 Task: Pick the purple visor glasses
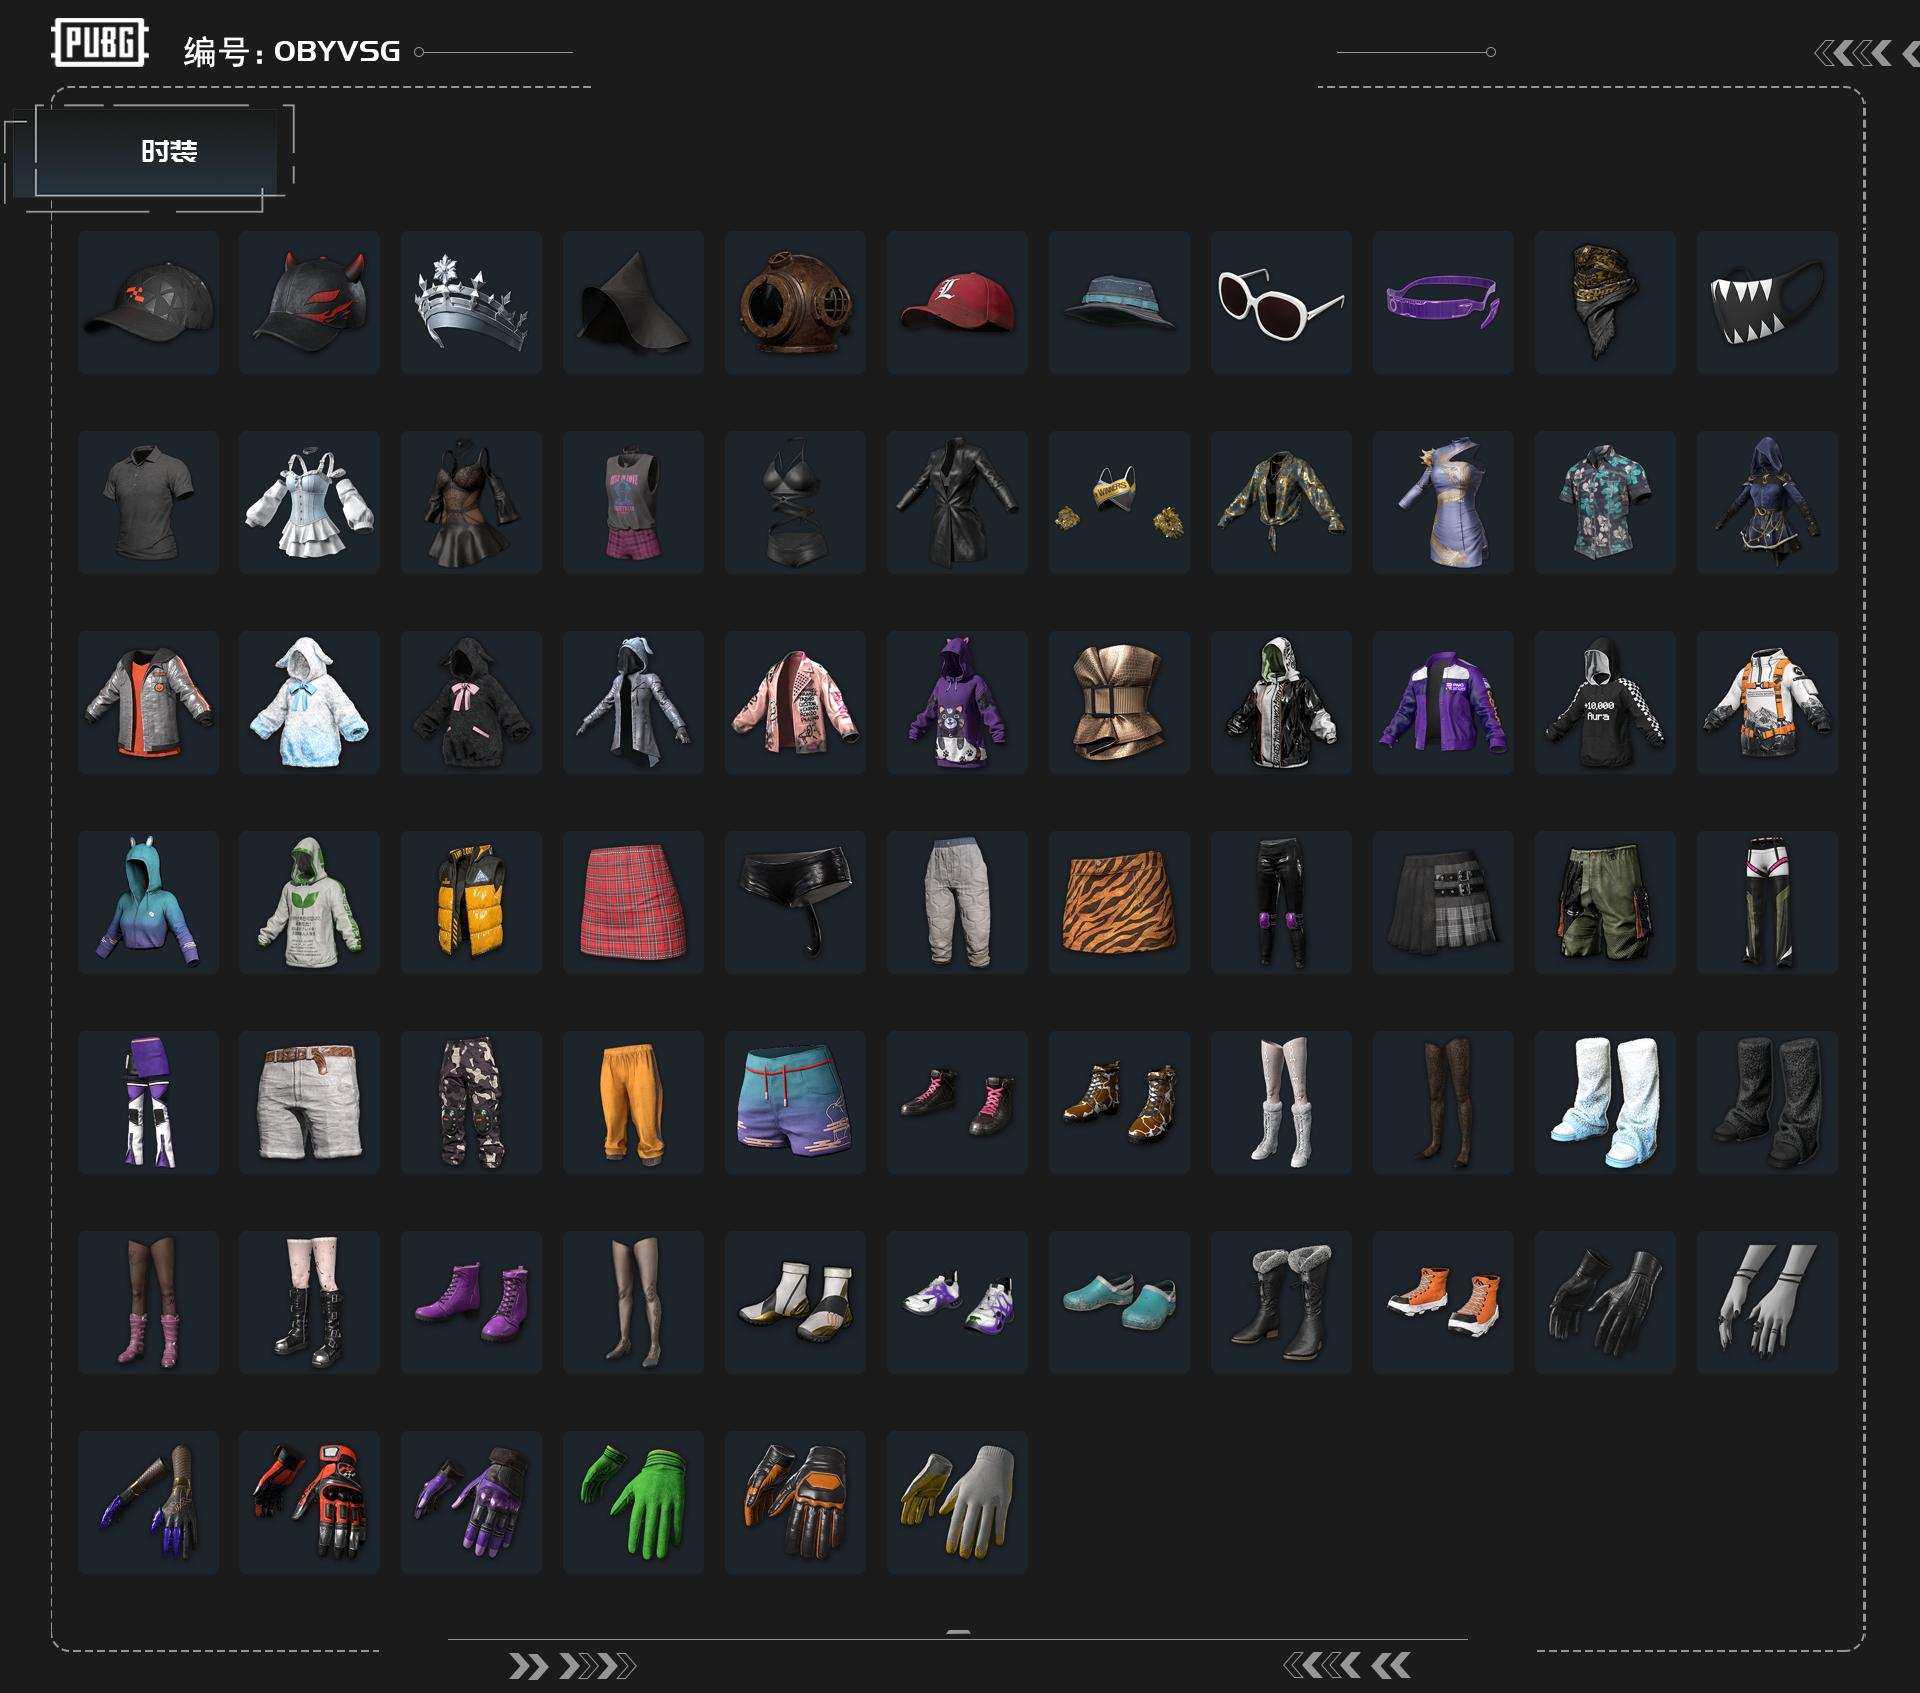coord(1443,302)
